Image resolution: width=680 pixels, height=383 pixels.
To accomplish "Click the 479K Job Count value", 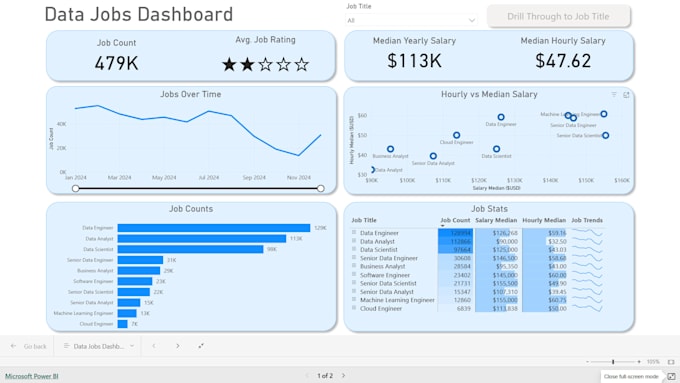I will pyautogui.click(x=116, y=63).
